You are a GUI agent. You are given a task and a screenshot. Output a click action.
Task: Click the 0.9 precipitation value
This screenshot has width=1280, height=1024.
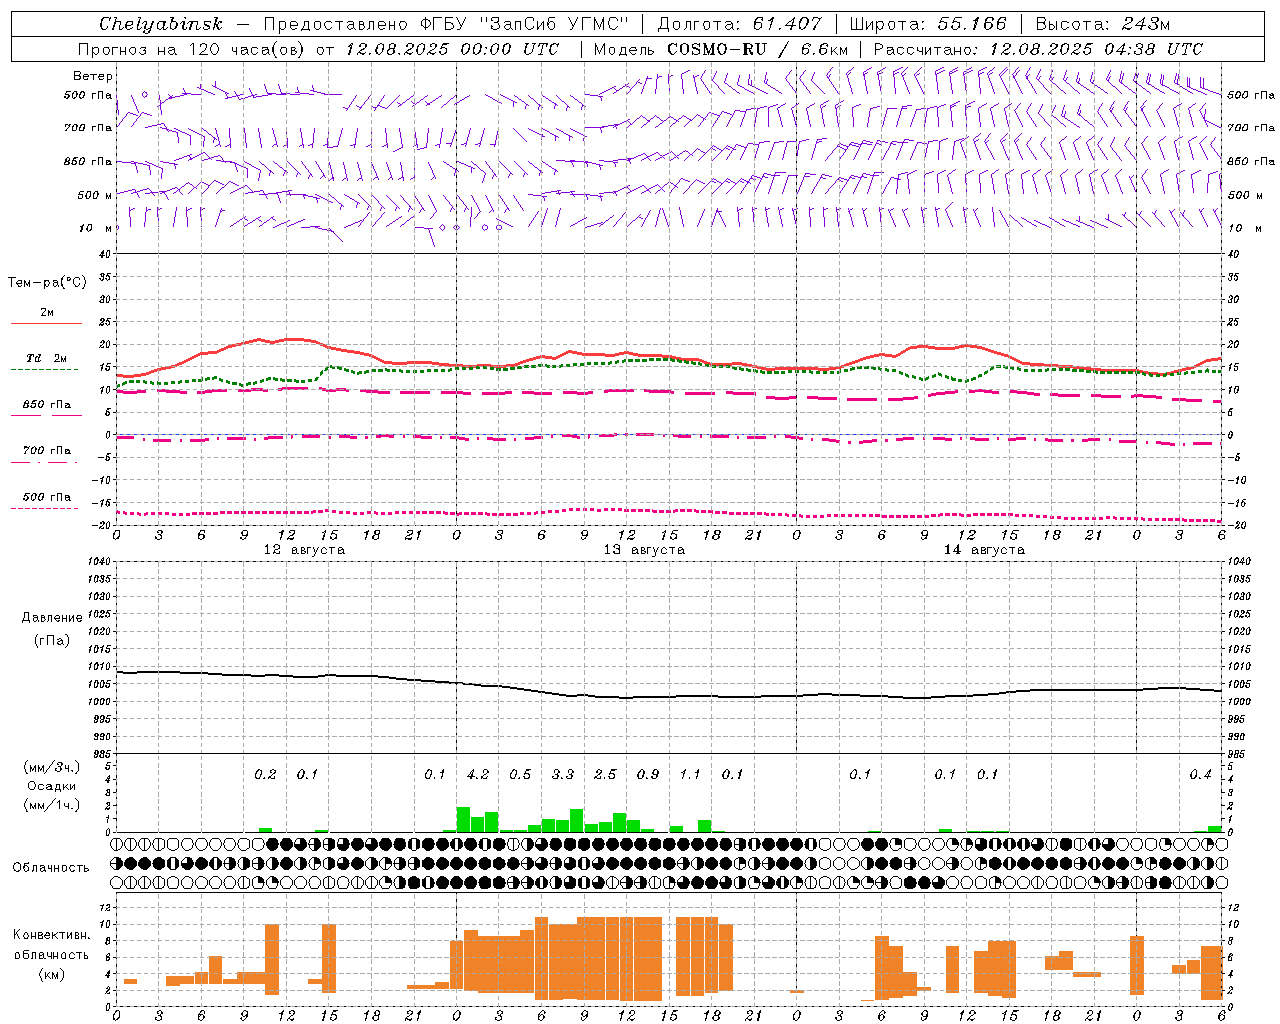(648, 775)
